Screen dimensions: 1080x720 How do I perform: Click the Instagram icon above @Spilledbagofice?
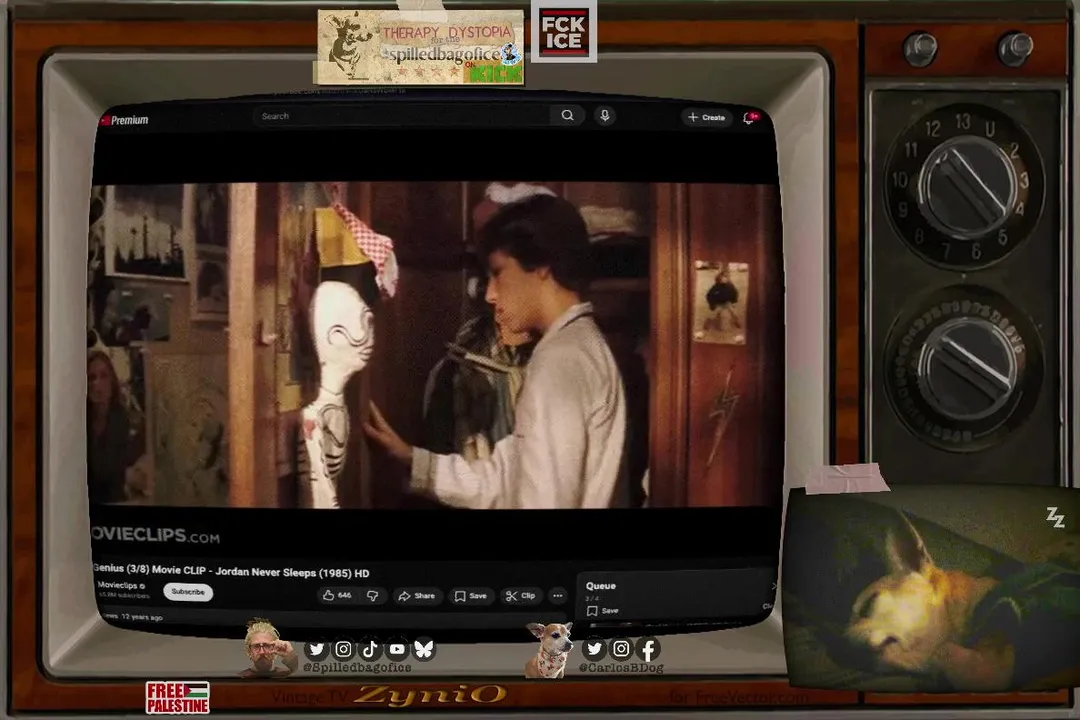(343, 649)
